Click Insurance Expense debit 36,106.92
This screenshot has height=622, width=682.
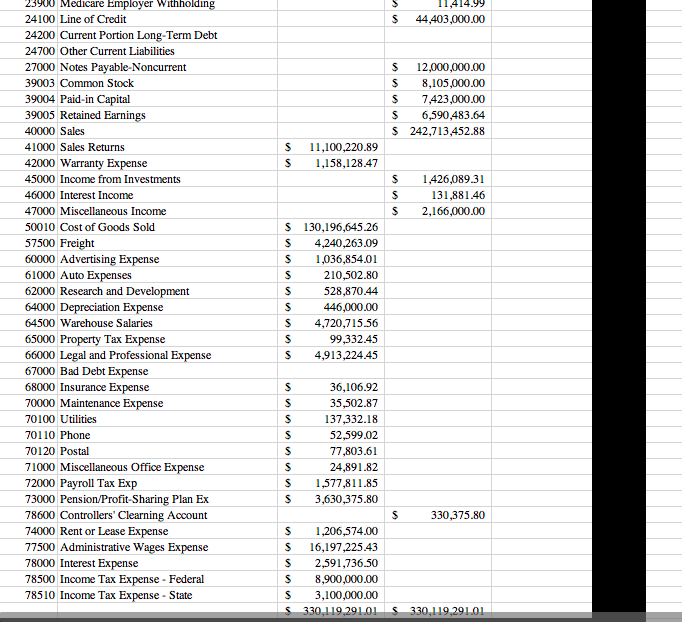tap(354, 388)
